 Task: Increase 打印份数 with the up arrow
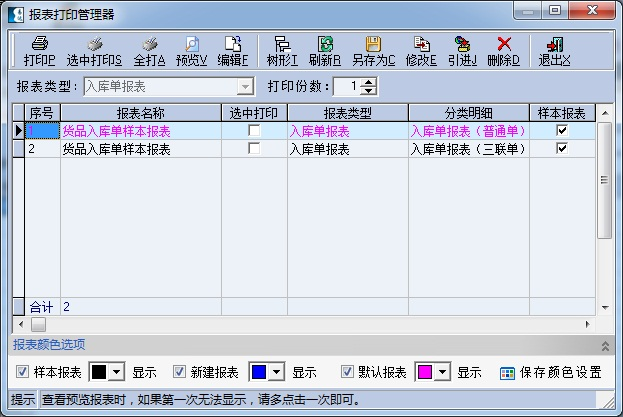[369, 82]
